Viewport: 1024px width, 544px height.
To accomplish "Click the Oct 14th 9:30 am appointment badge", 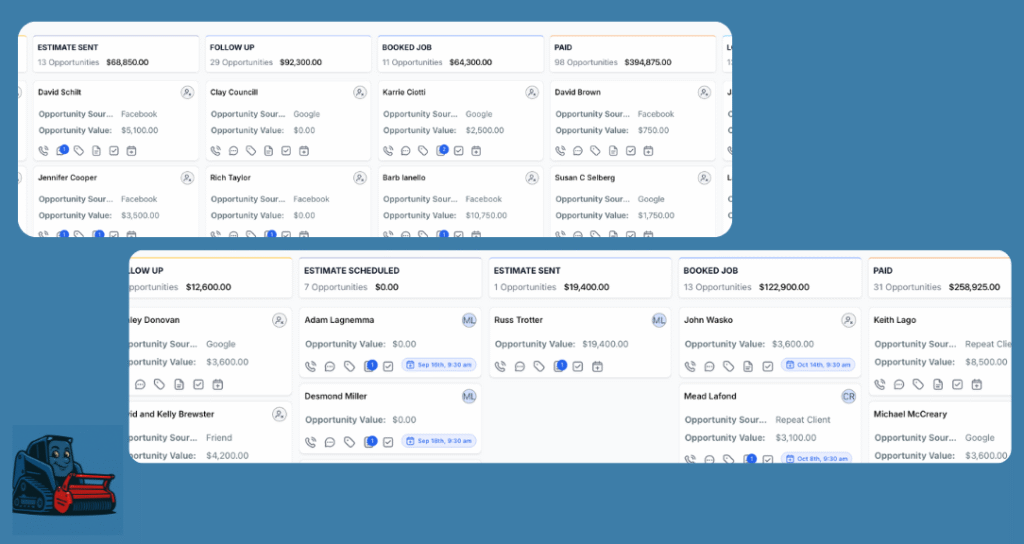I will tap(819, 366).
